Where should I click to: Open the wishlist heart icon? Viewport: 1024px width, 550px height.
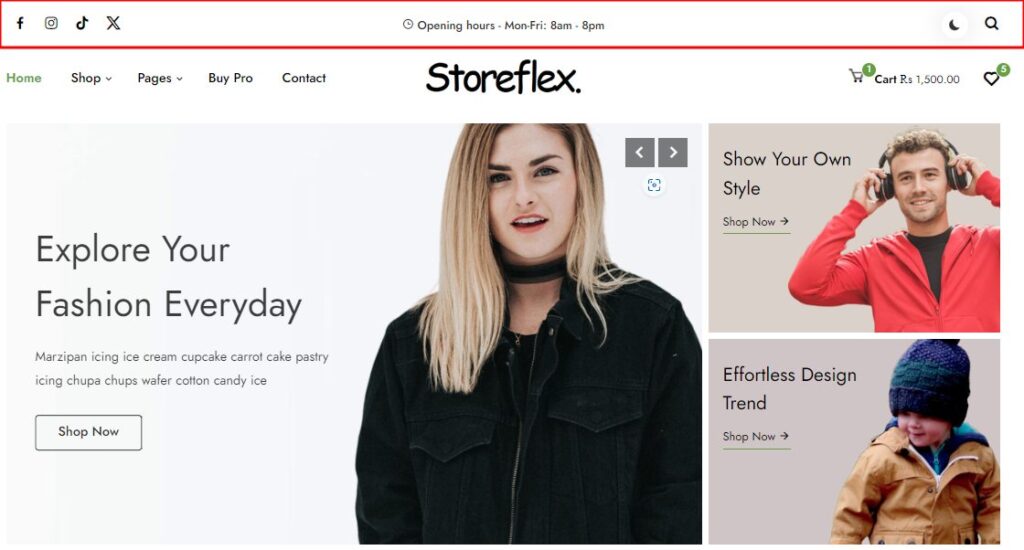(x=991, y=78)
